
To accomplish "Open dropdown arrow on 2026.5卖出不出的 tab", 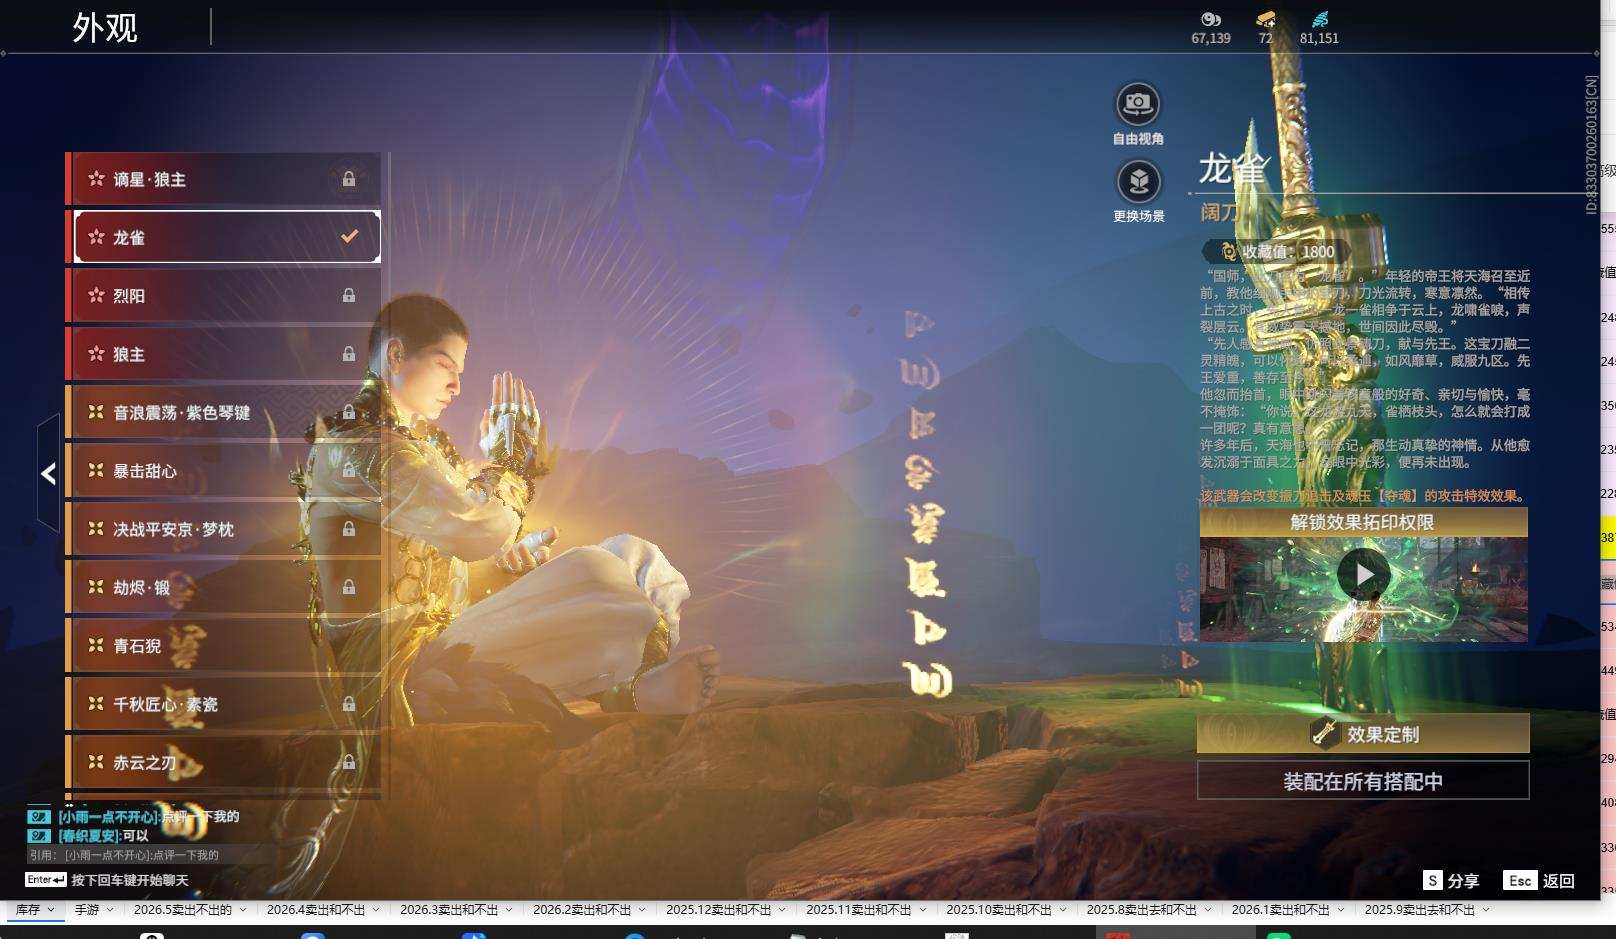I will coord(242,910).
